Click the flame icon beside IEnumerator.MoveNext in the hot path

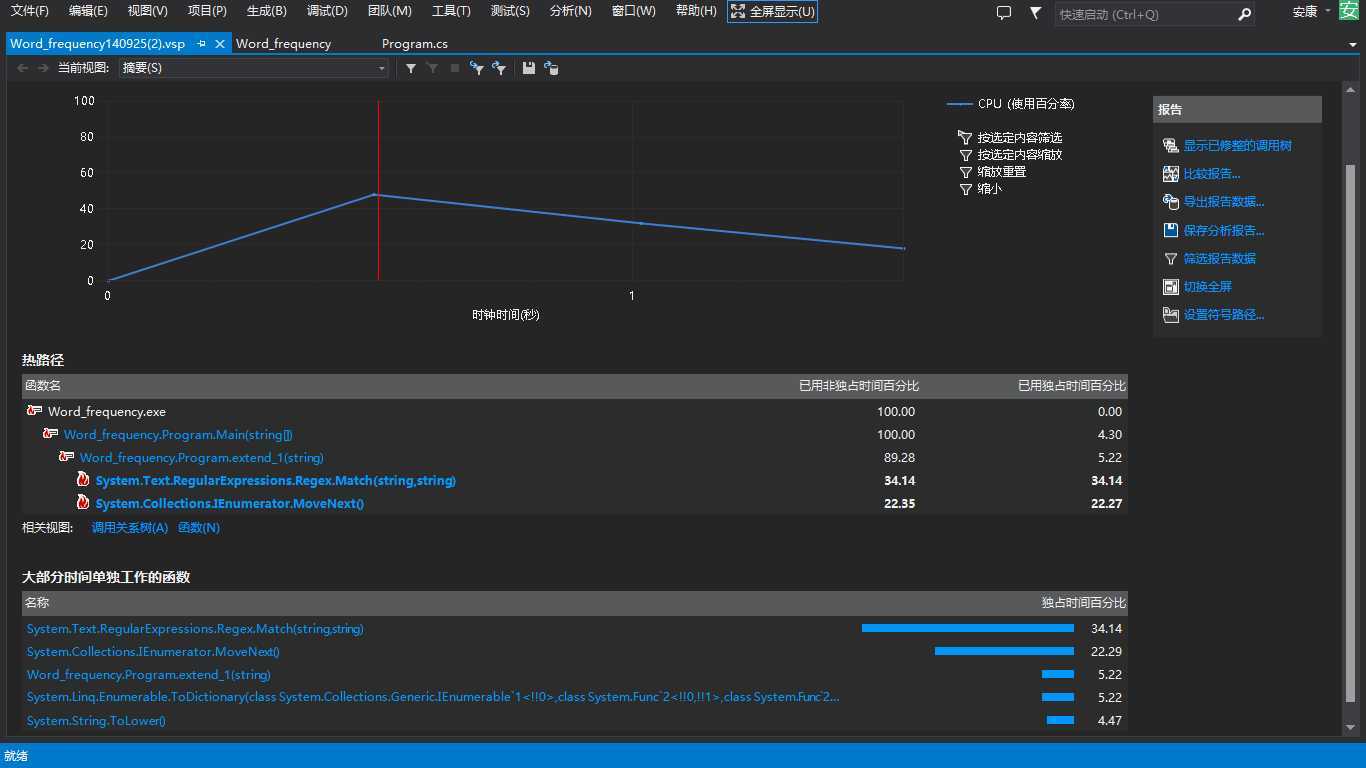pyautogui.click(x=84, y=504)
